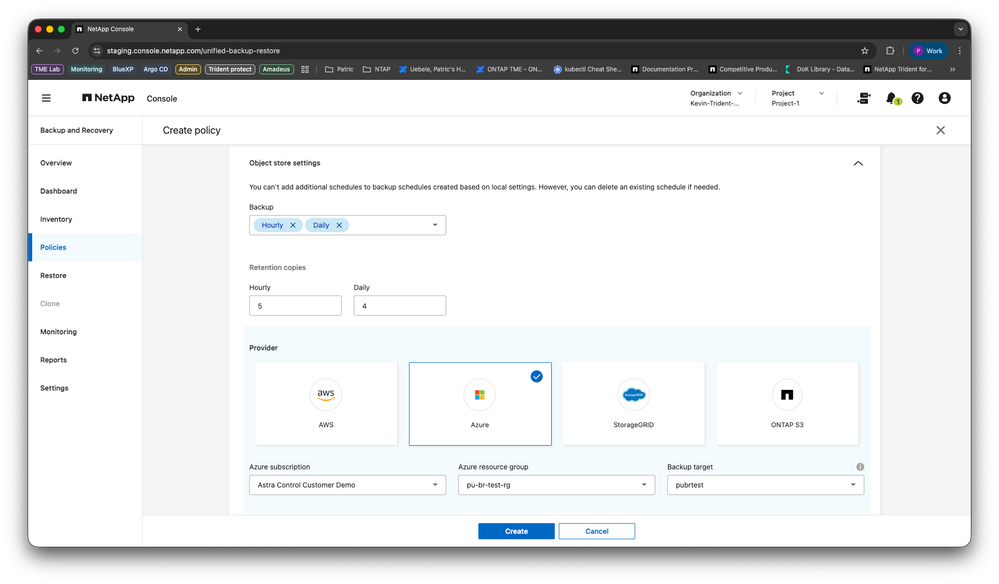
Task: Bookmark this page with the star icon
Action: (865, 51)
